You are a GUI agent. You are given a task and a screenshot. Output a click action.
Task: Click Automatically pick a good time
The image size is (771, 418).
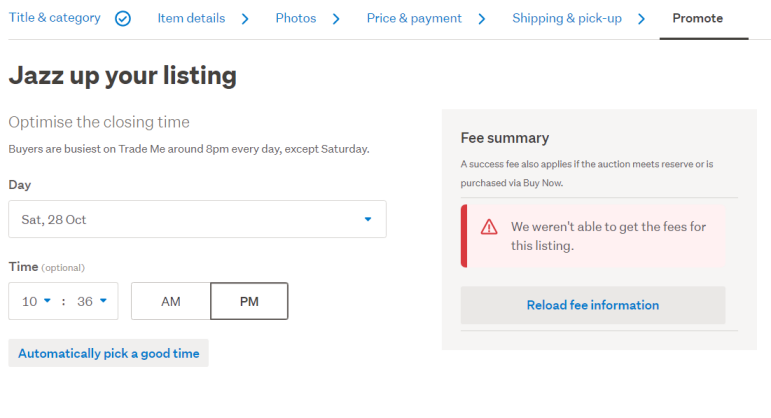point(108,353)
